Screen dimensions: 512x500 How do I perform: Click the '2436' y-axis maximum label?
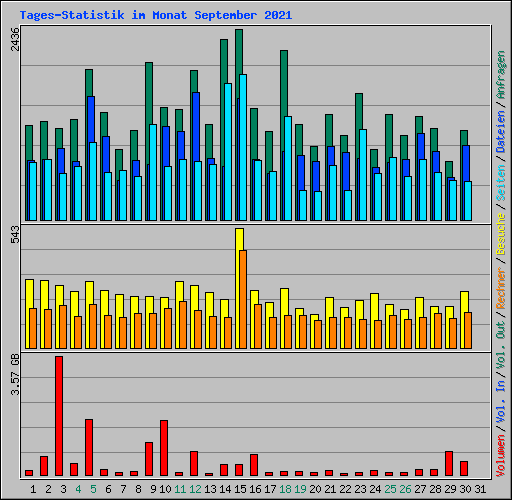click(x=15, y=39)
